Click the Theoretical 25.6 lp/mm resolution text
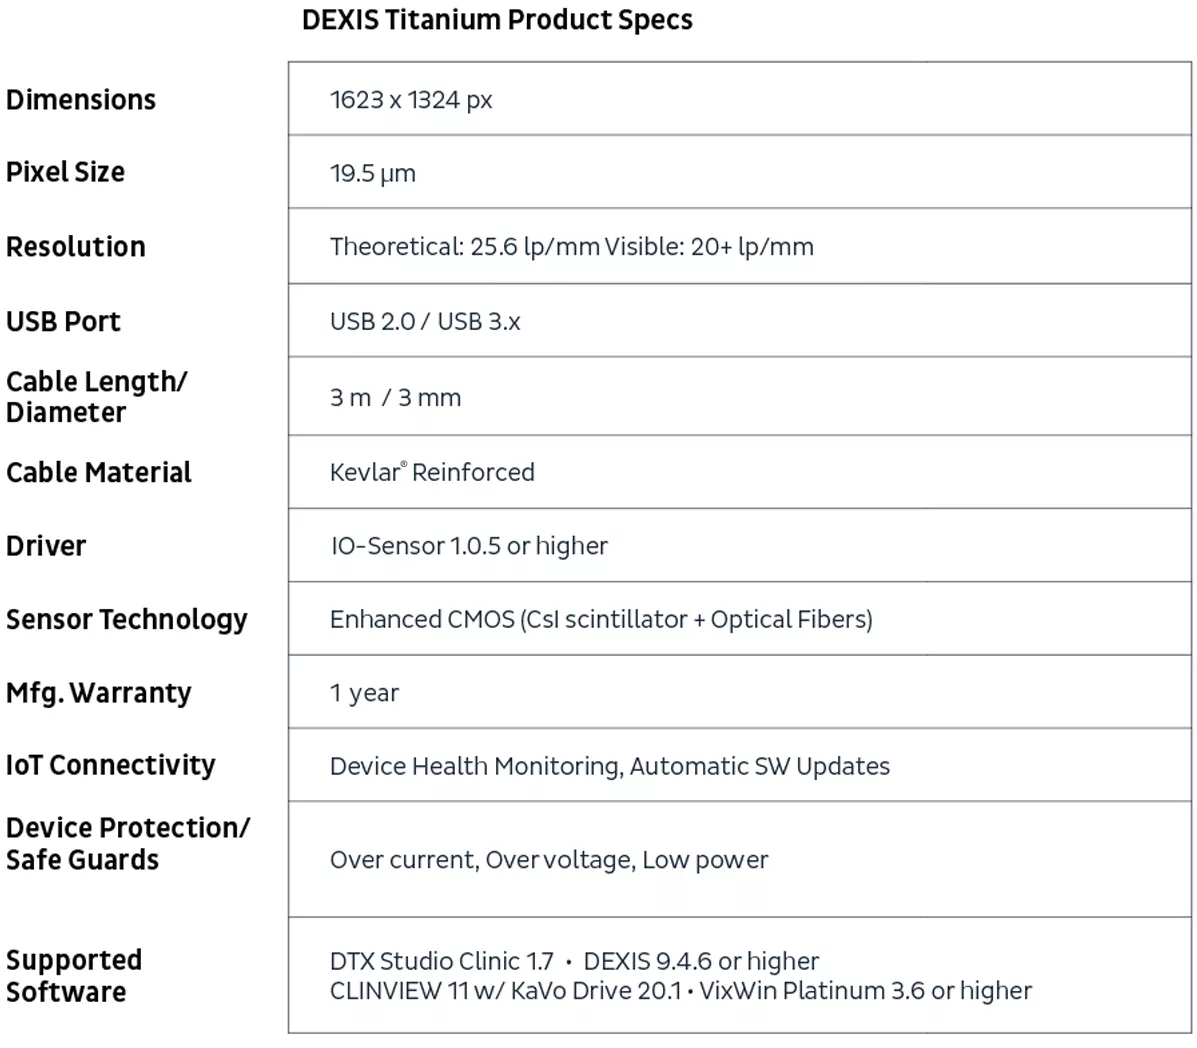 pyautogui.click(x=464, y=247)
